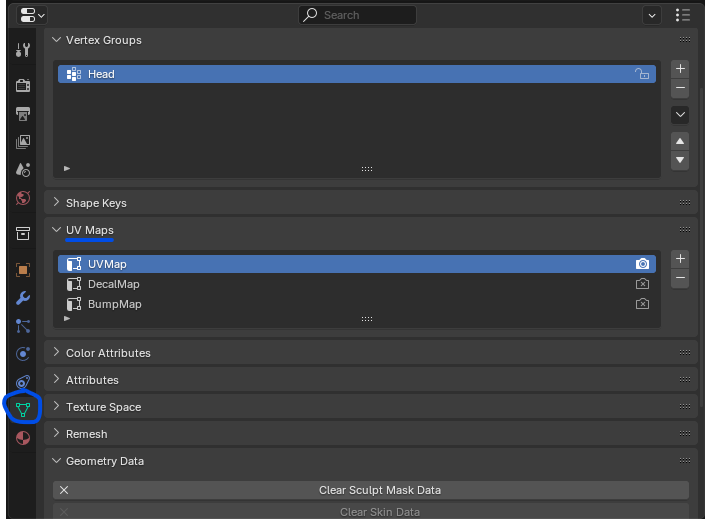The width and height of the screenshot is (705, 519).
Task: Expand the Shape Keys panel
Action: pyautogui.click(x=96, y=203)
